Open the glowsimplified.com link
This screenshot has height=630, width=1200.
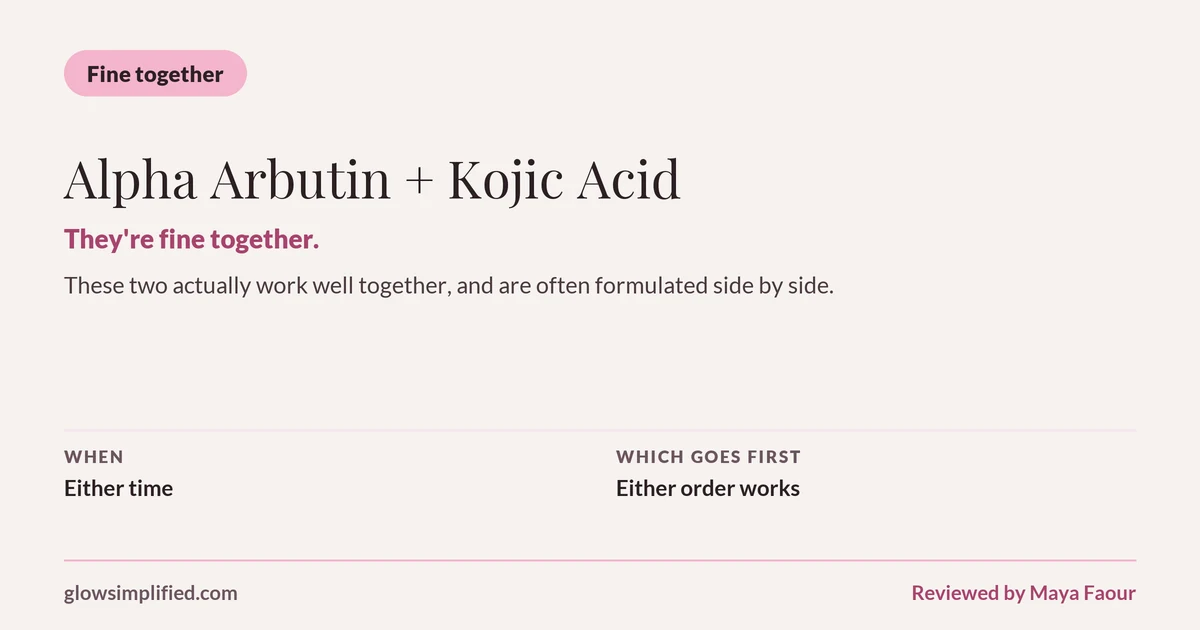pos(151,593)
